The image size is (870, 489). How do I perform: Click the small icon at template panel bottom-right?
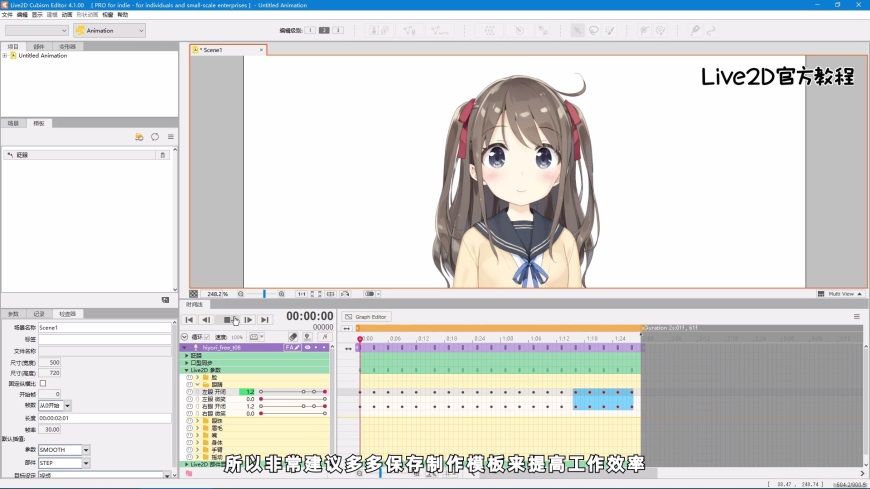pyautogui.click(x=165, y=300)
